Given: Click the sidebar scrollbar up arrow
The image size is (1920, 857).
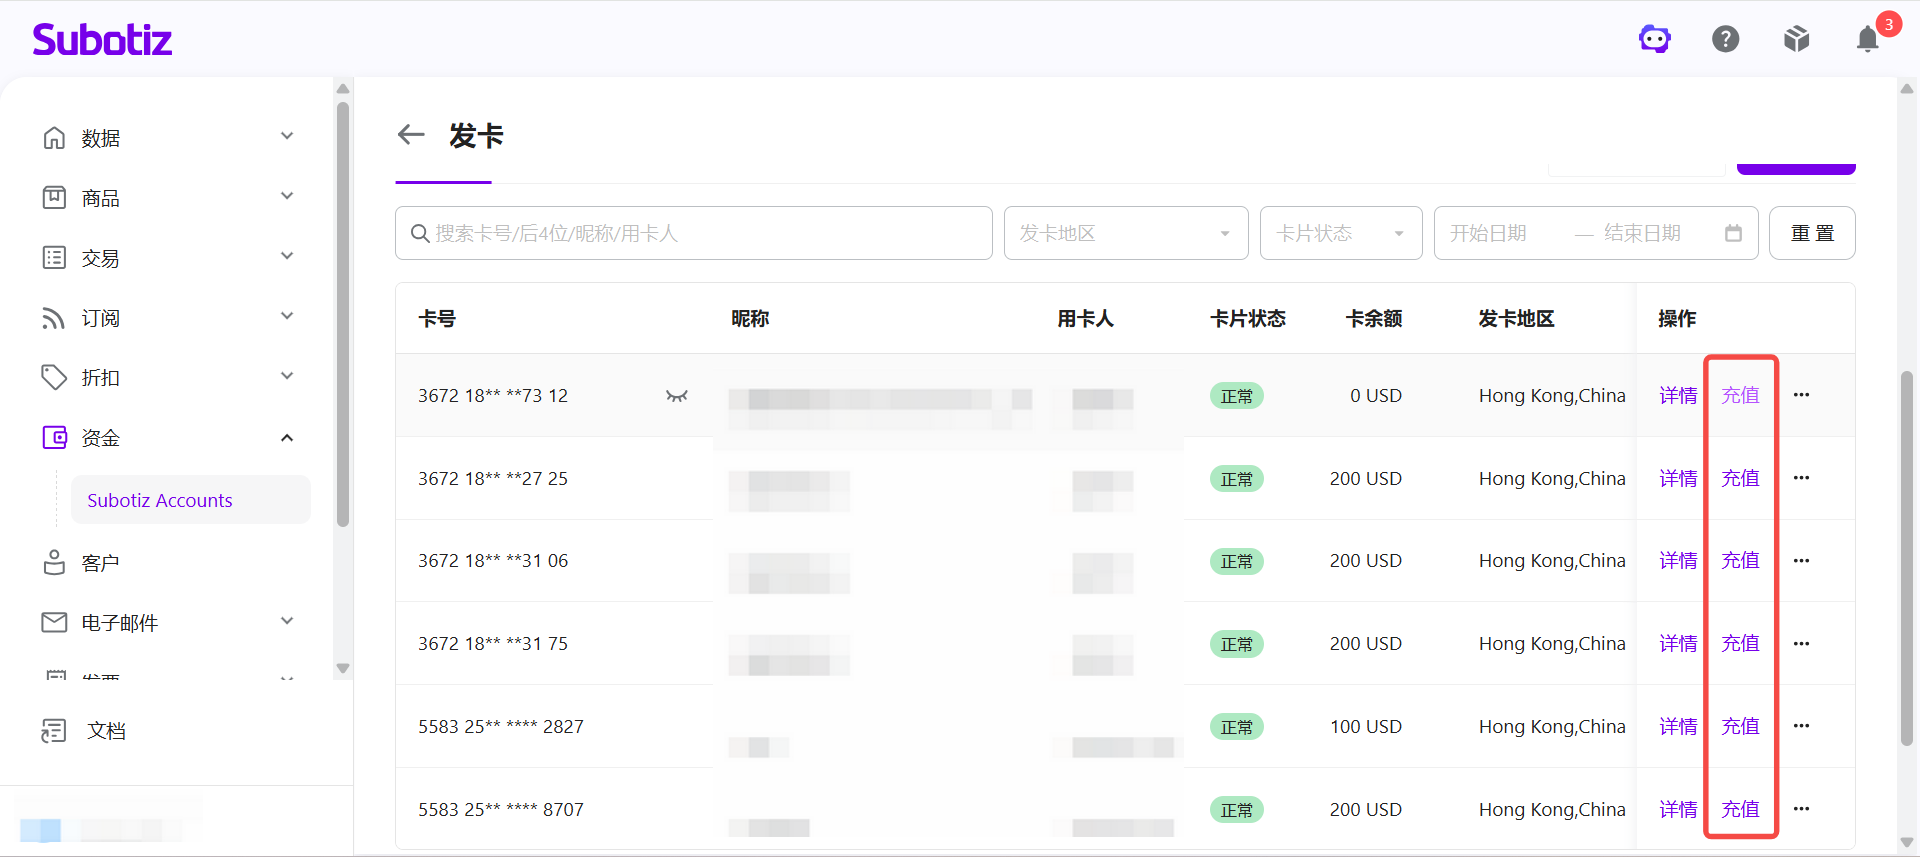Looking at the screenshot, I should pyautogui.click(x=343, y=89).
